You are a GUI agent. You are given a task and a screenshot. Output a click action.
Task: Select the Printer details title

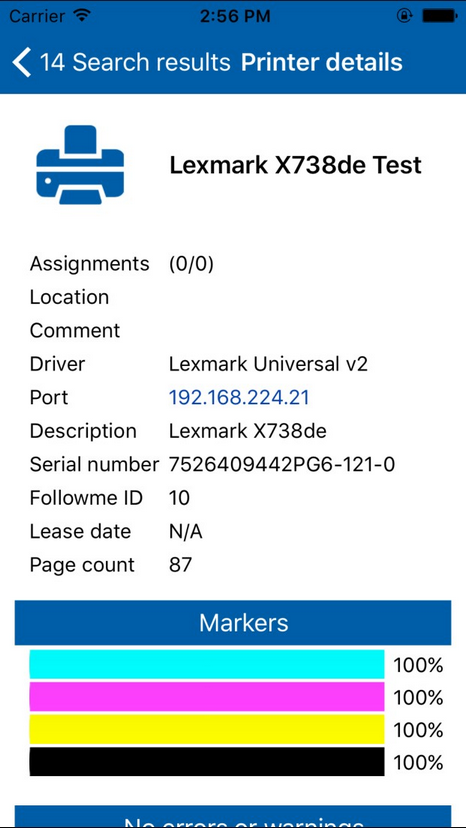pyautogui.click(x=321, y=62)
